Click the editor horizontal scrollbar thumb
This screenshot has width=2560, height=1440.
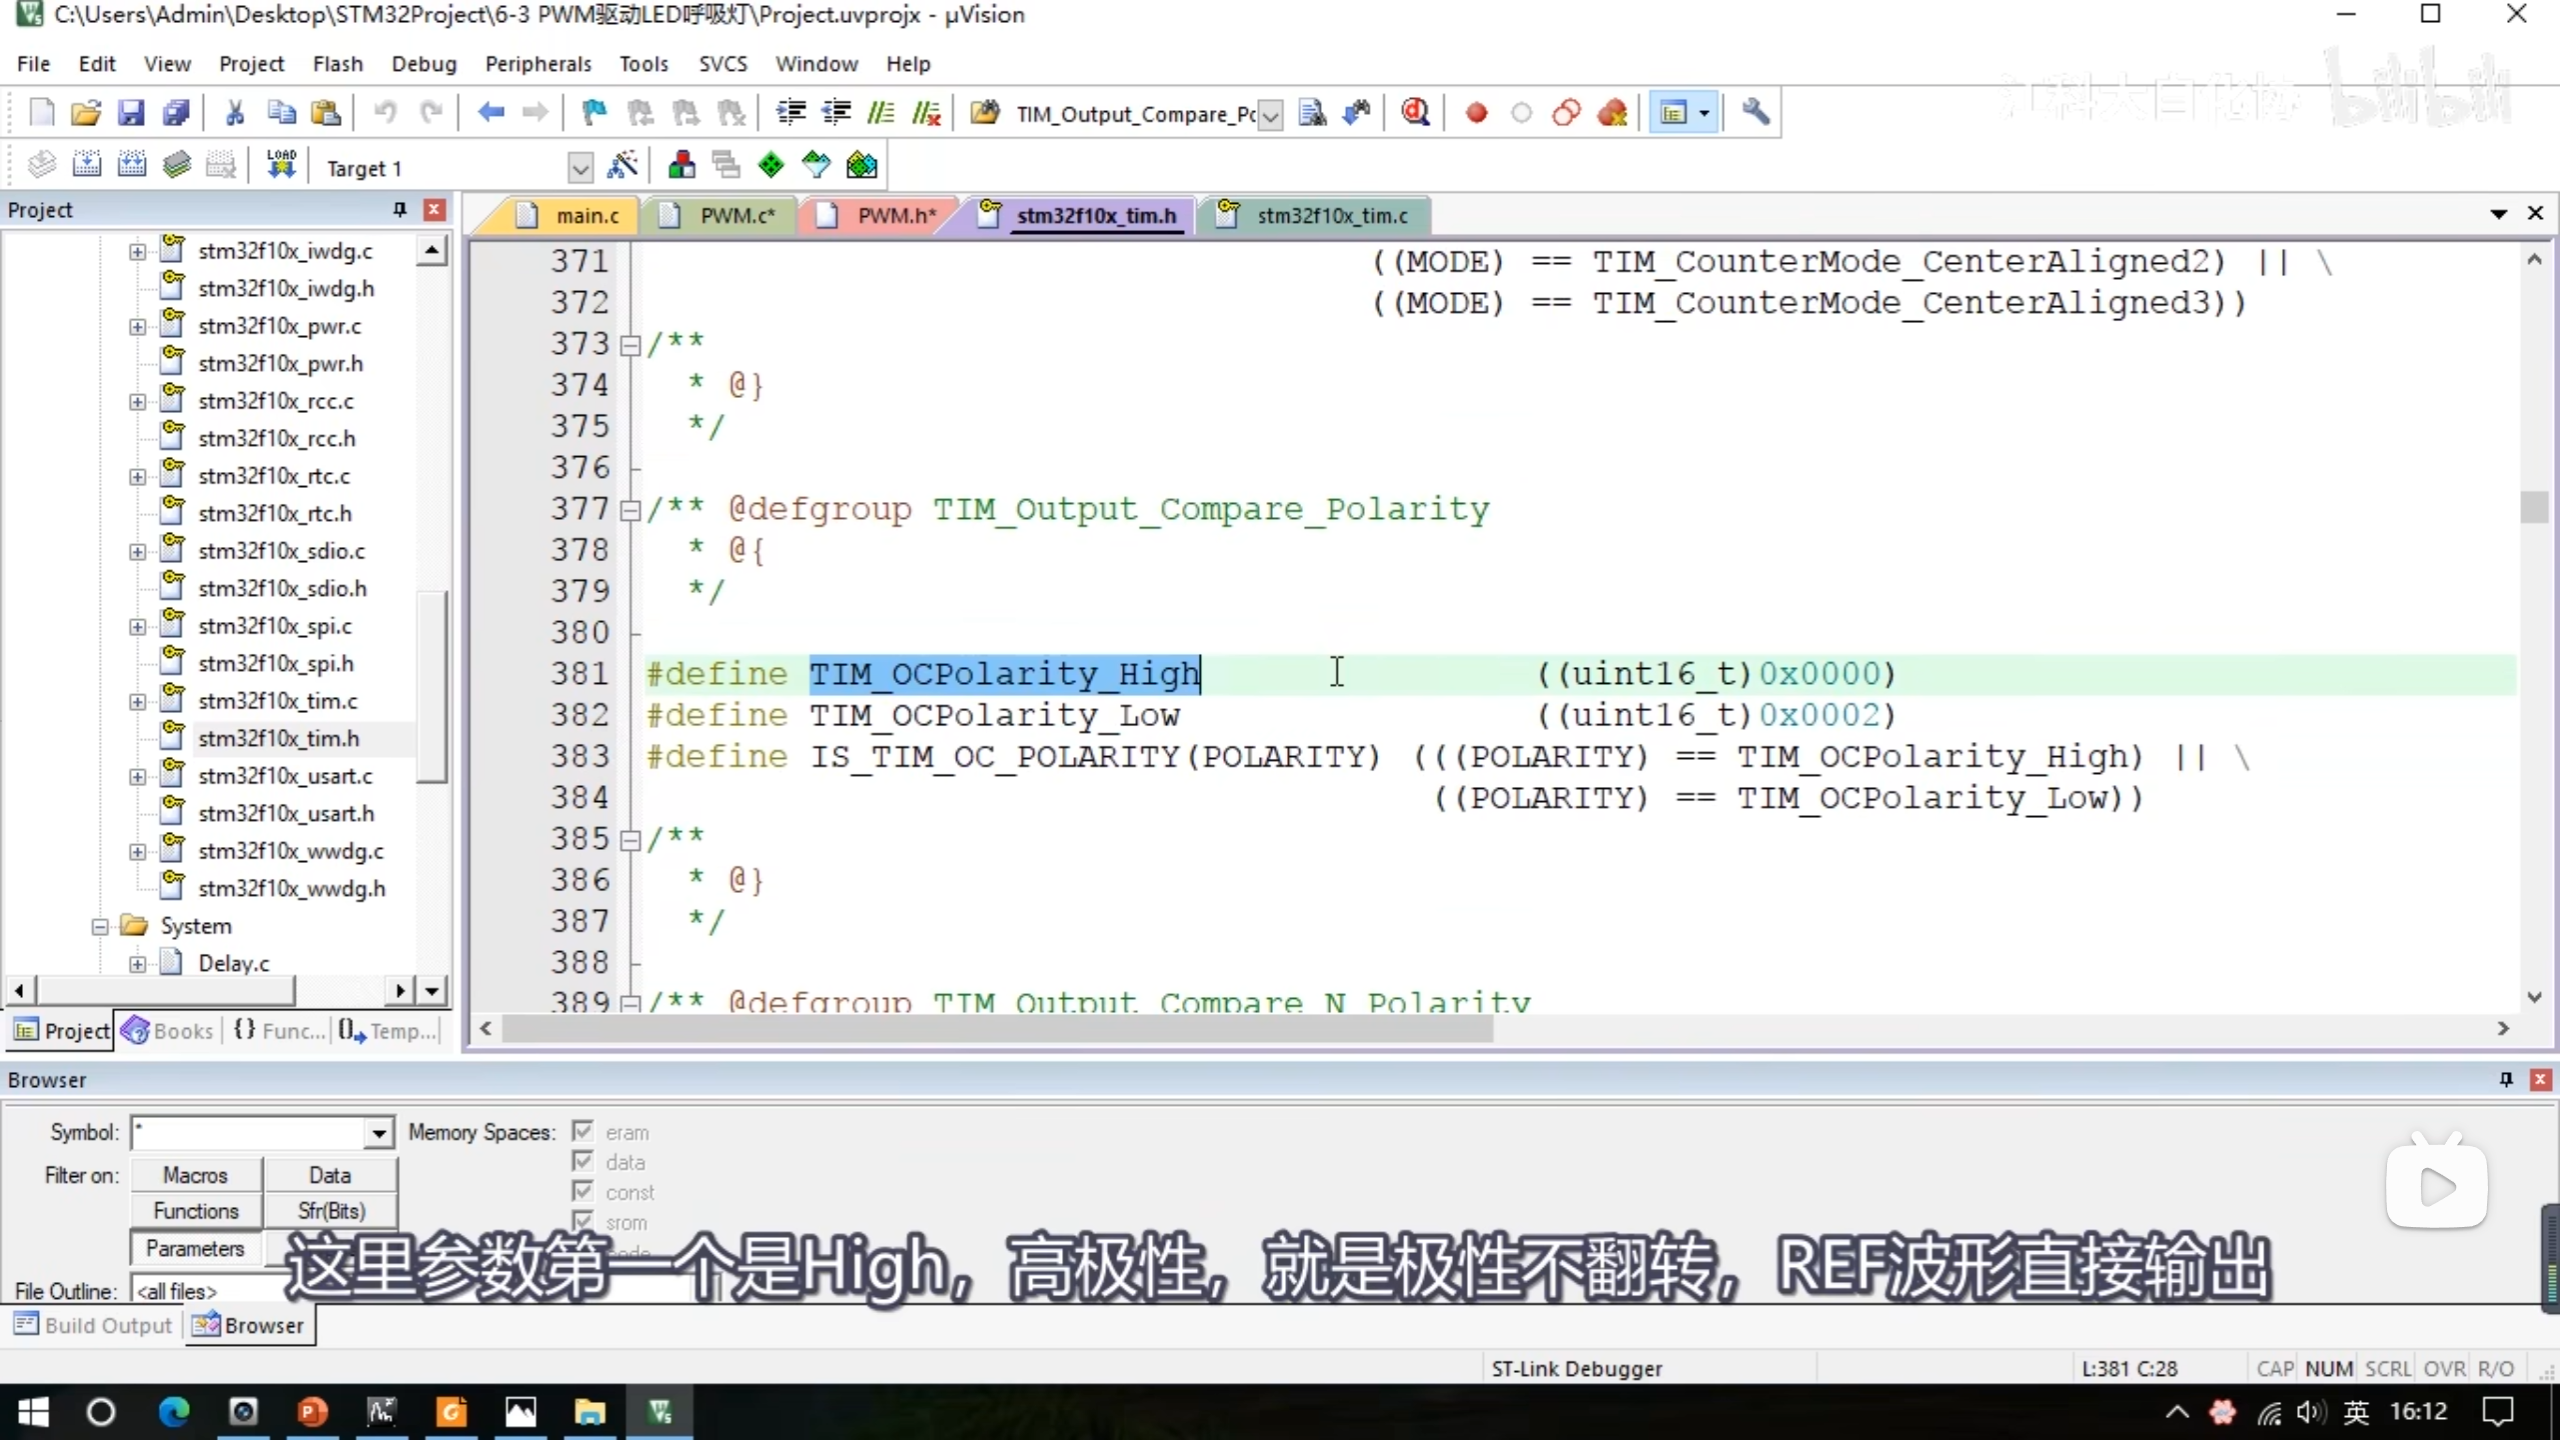[x=996, y=1029]
